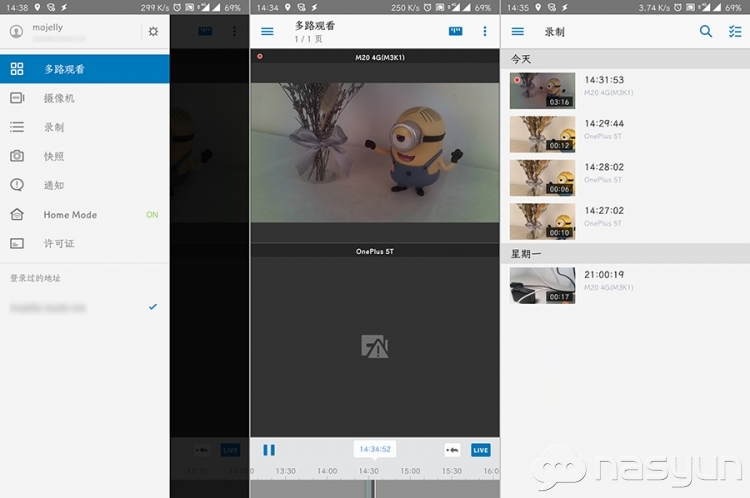Click the location status icon at 14:38
The height and width of the screenshot is (498, 750).
click(x=37, y=7)
